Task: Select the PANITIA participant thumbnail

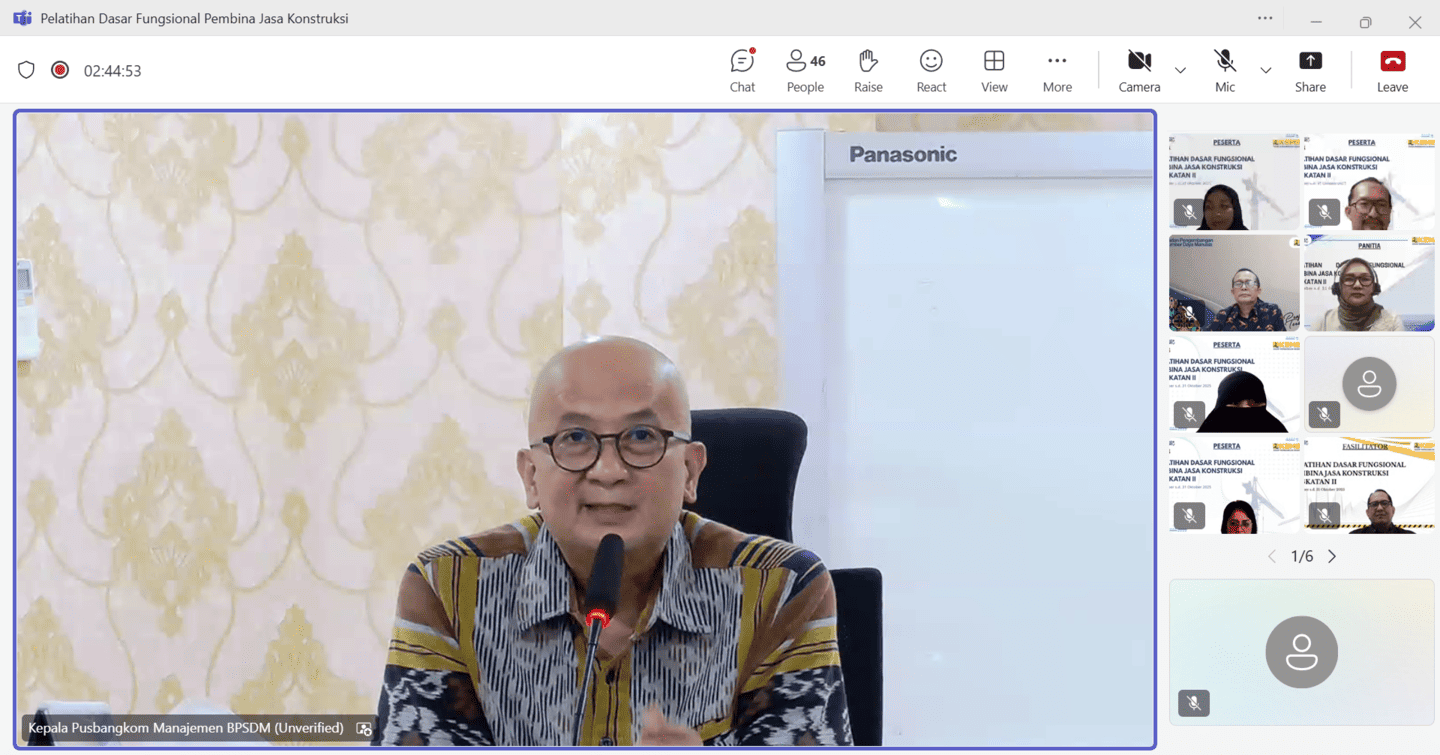Action: 1369,283
